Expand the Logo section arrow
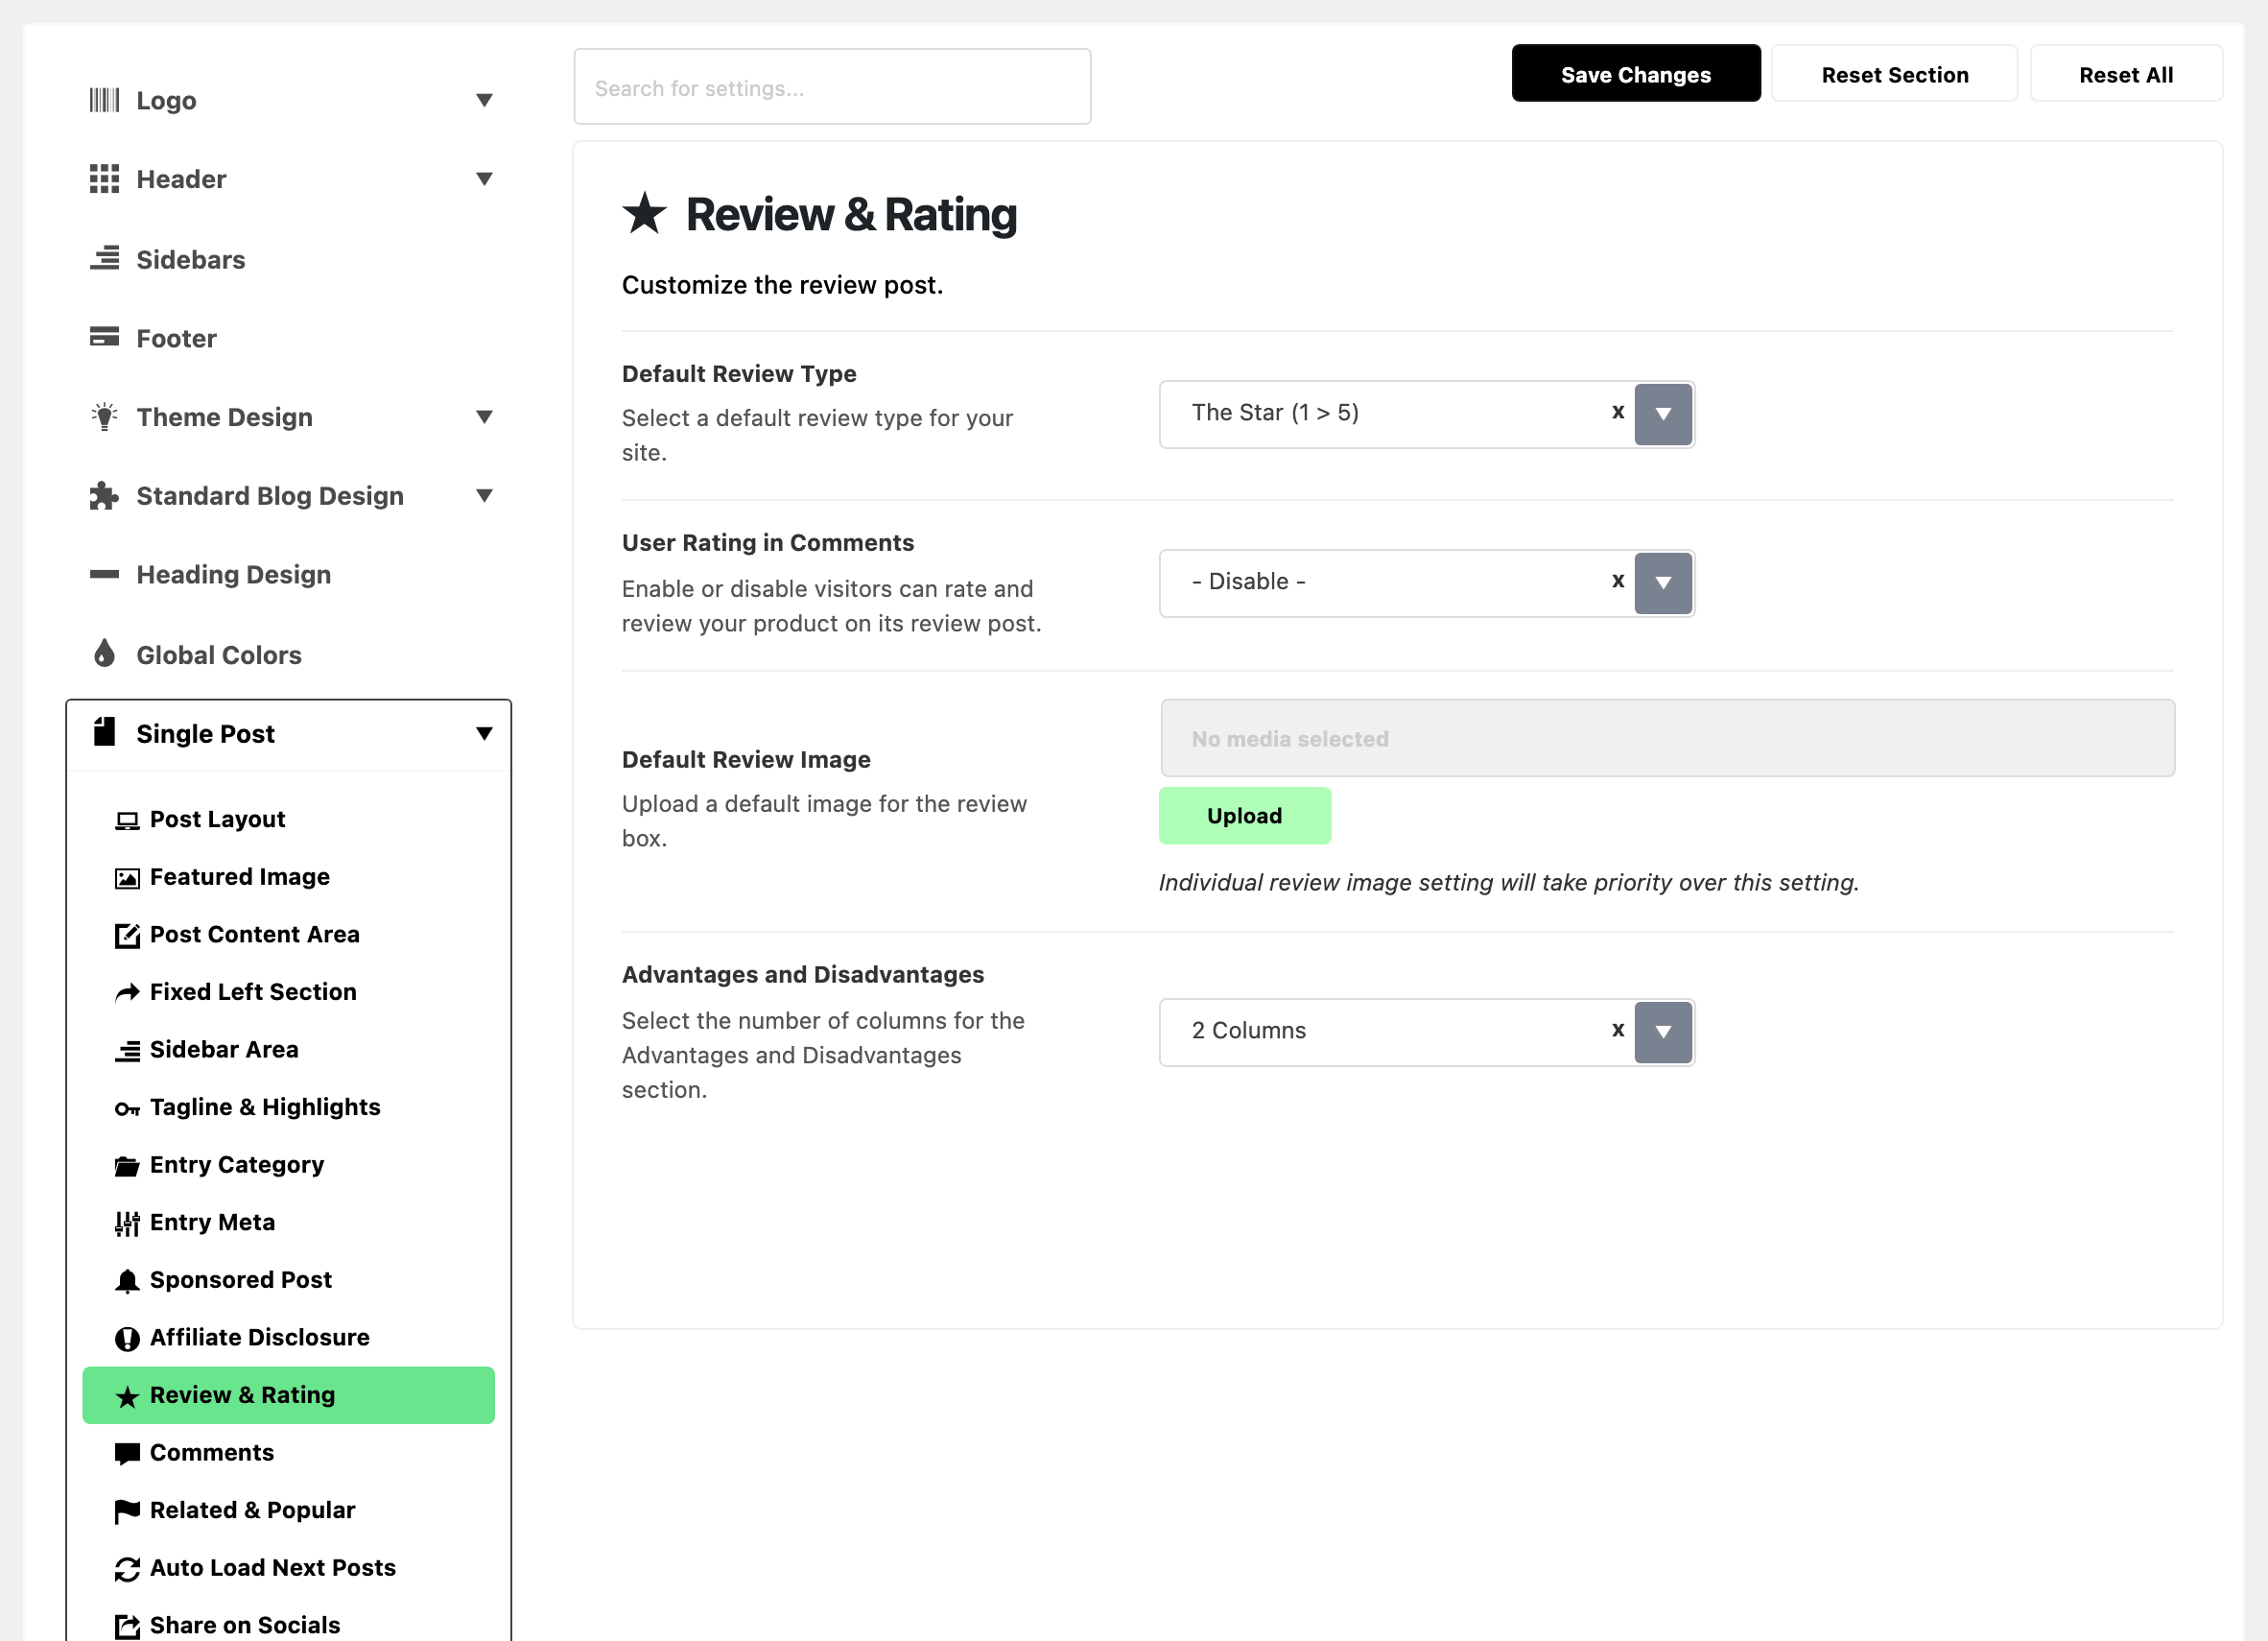This screenshot has height=1641, width=2268. 484,100
